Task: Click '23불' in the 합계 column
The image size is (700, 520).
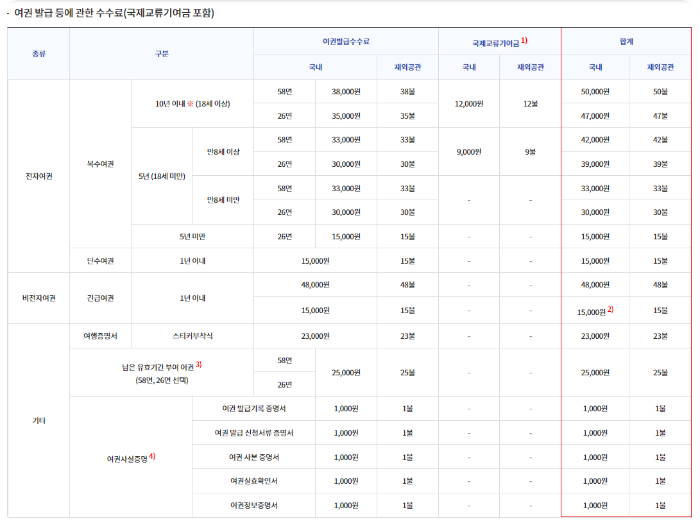Action: pos(660,336)
